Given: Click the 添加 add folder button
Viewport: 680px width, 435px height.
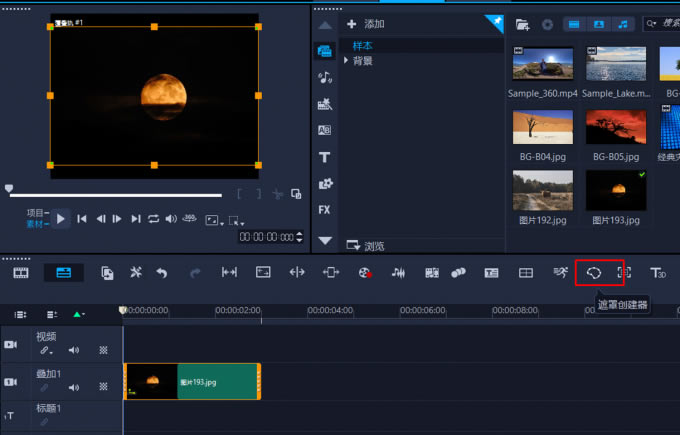Looking at the screenshot, I should pyautogui.click(x=364, y=23).
